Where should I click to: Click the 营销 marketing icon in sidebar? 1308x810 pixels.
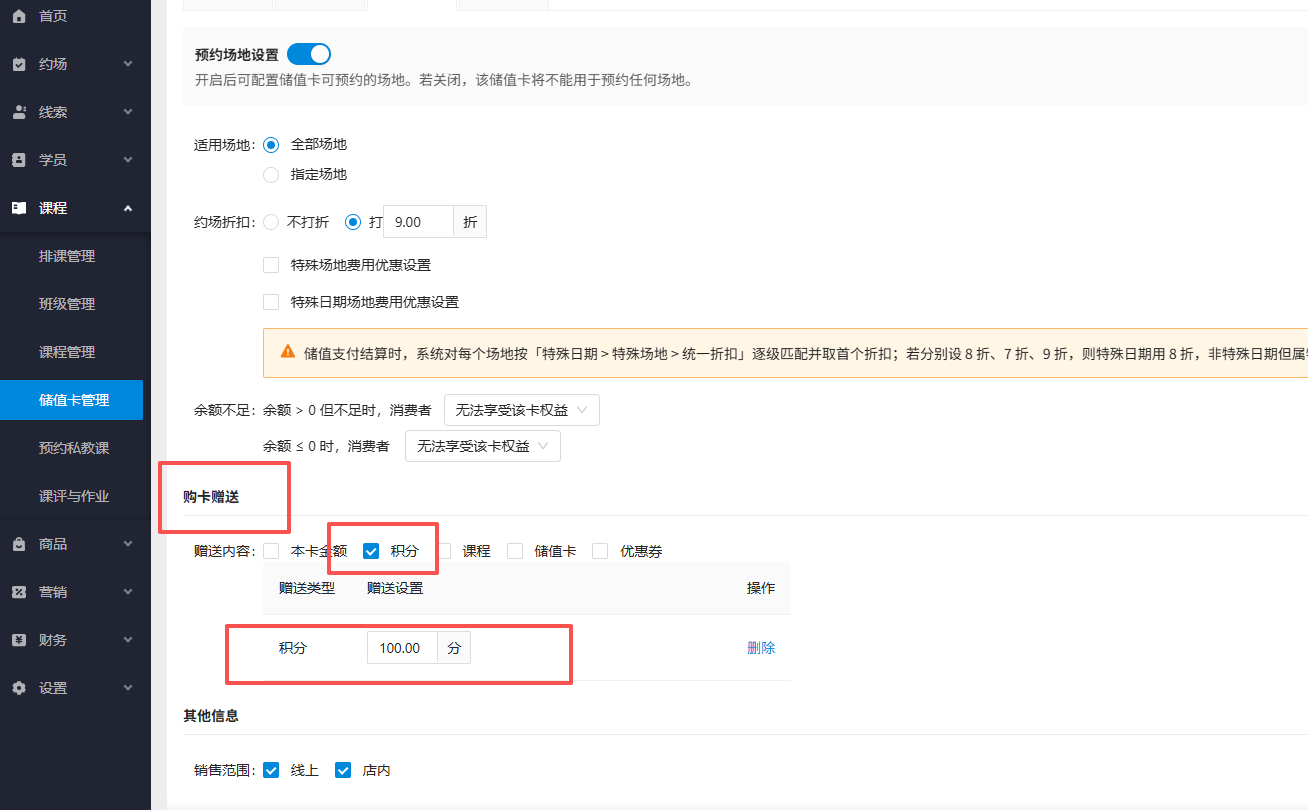pyautogui.click(x=17, y=591)
